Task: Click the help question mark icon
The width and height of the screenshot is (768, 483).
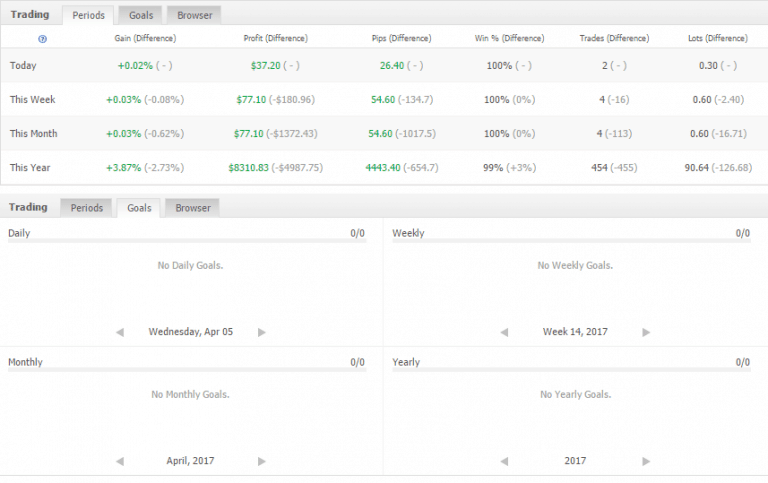Action: coord(42,38)
